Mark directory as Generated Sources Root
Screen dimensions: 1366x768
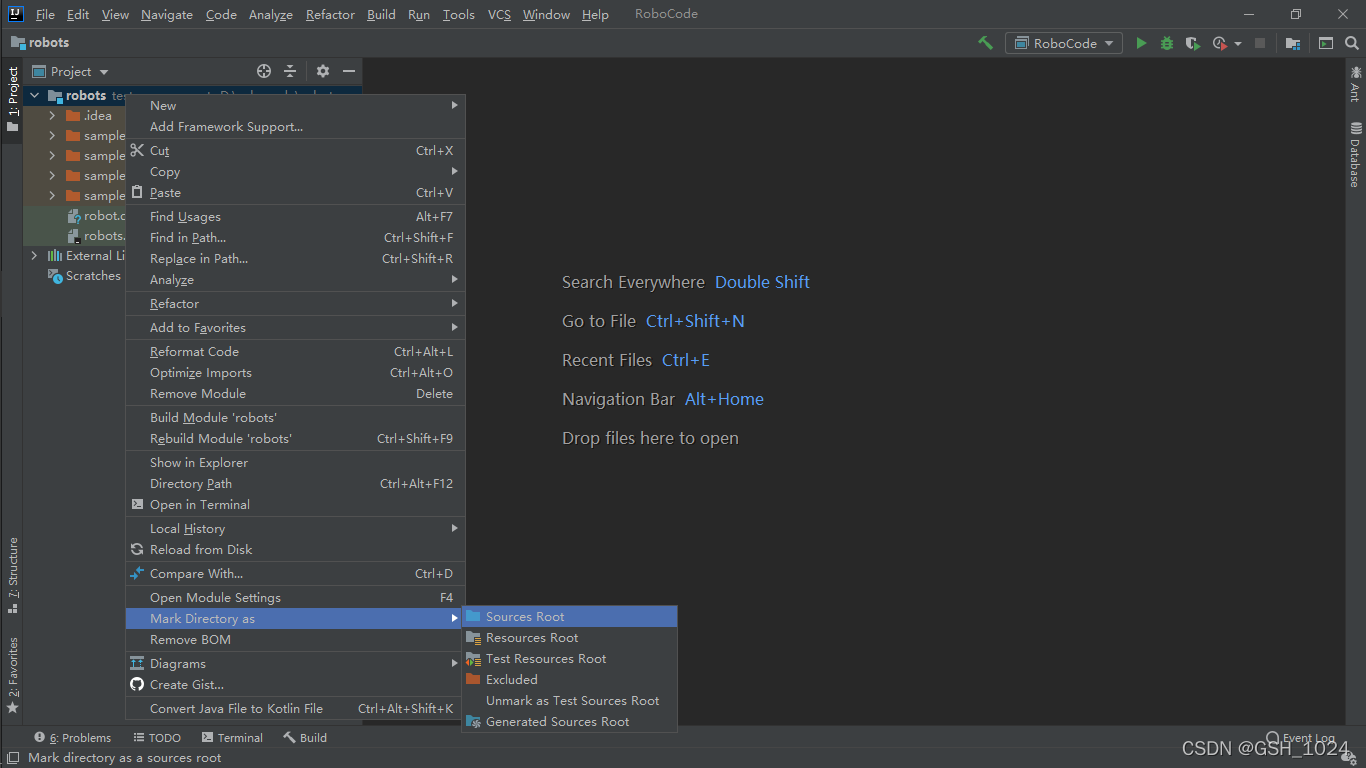570,722
